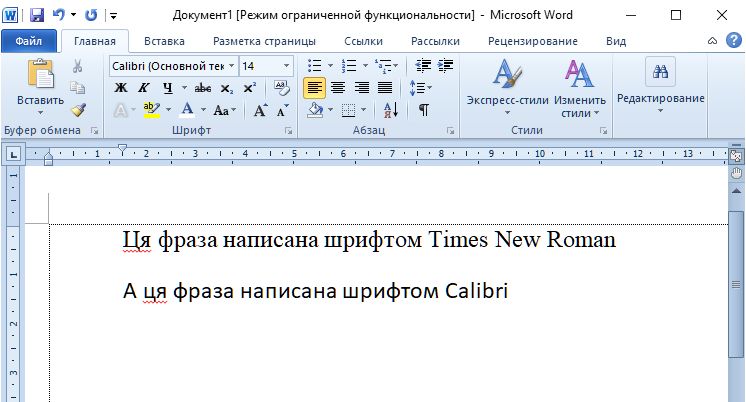Click the Cut scissors icon
This screenshot has height=402, width=746.
(x=78, y=66)
